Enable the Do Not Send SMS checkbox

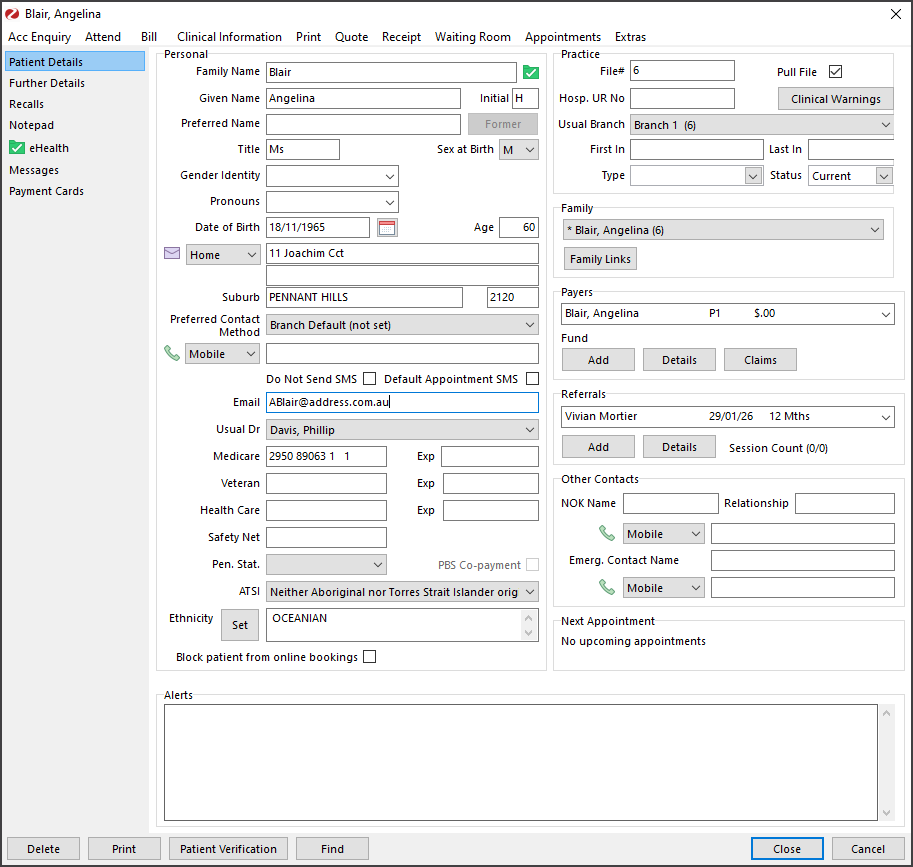370,379
